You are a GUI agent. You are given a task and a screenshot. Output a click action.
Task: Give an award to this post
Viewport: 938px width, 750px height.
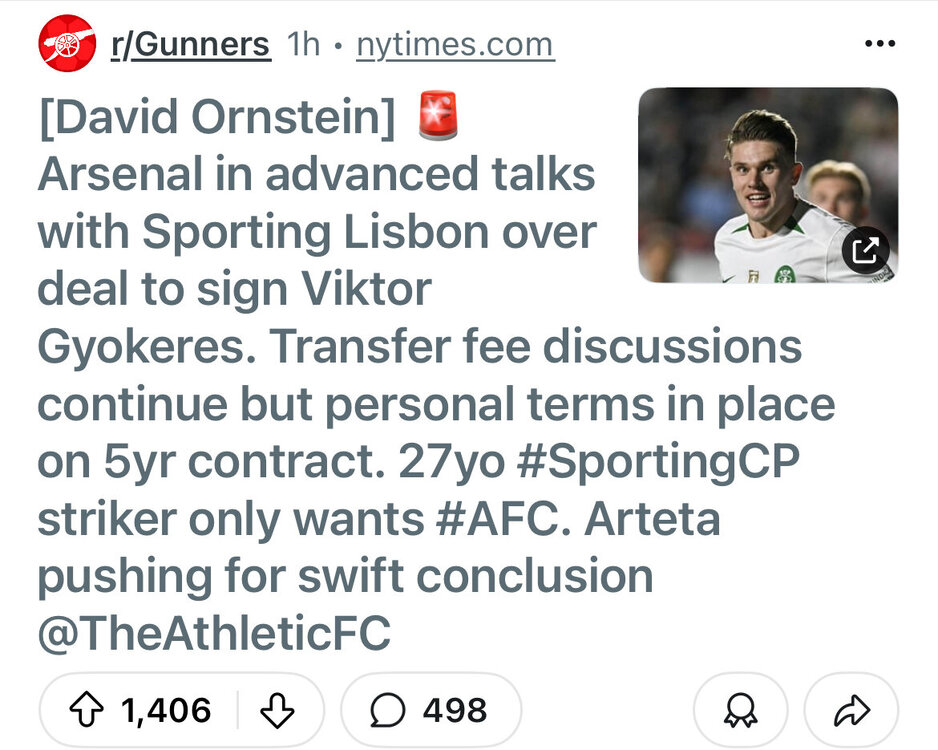pos(740,710)
